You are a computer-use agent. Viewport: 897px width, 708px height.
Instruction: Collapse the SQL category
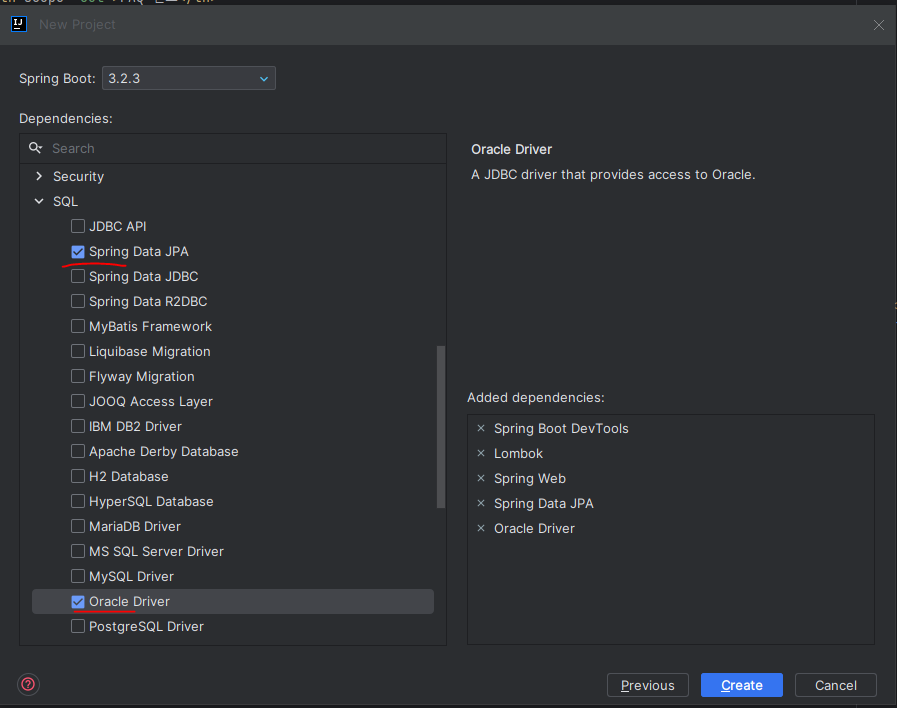pyautogui.click(x=39, y=201)
